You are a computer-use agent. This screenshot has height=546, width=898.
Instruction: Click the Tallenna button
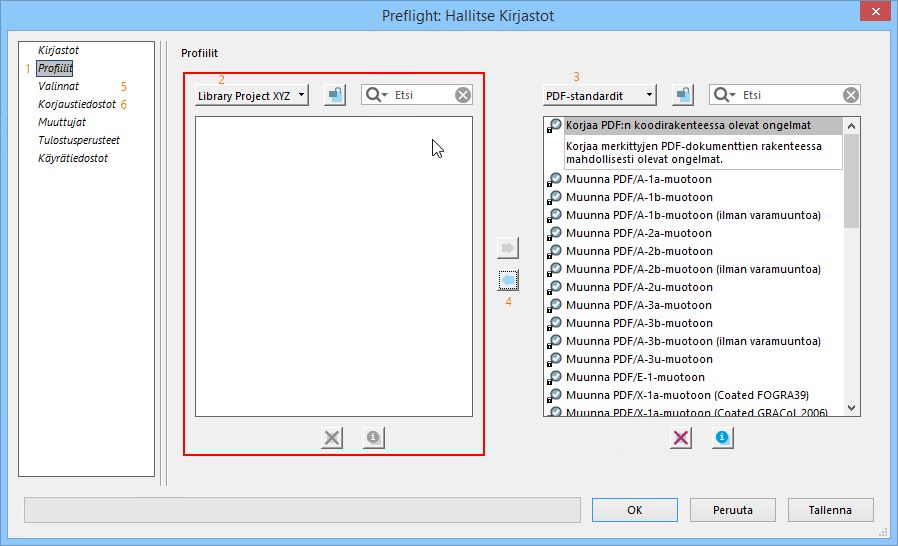(830, 510)
